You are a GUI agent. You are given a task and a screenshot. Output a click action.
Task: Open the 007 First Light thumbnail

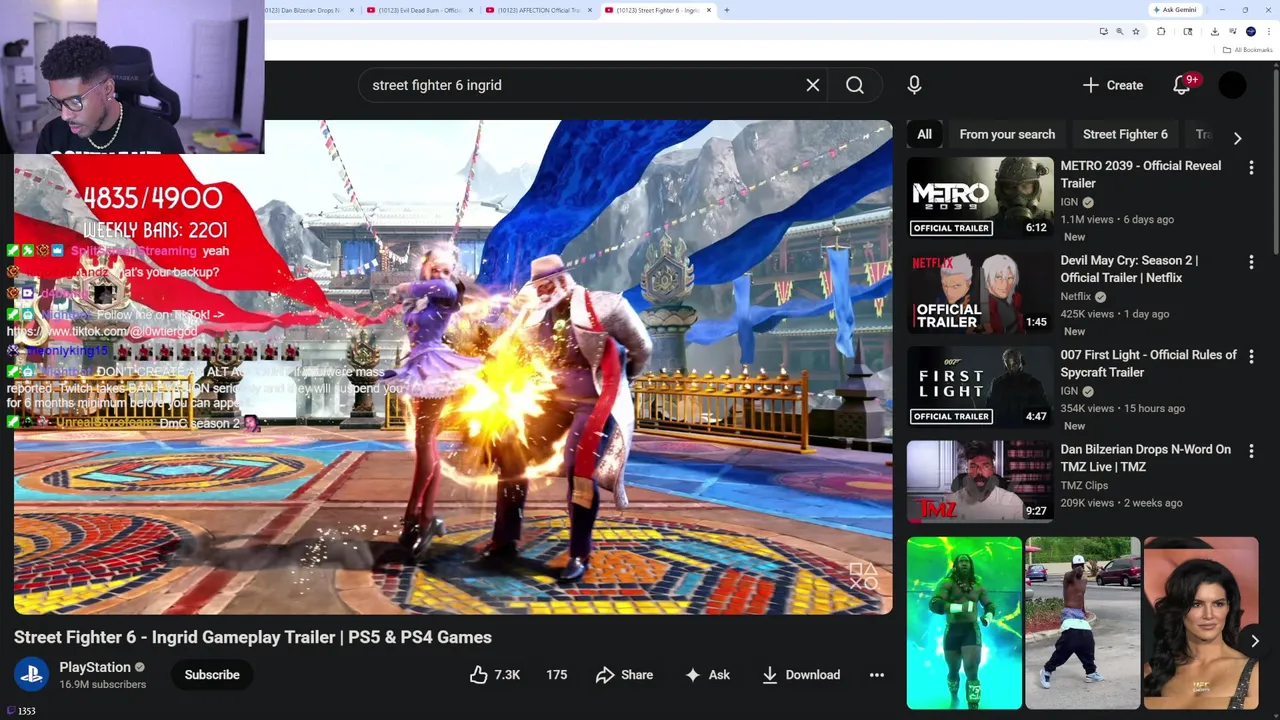click(980, 387)
